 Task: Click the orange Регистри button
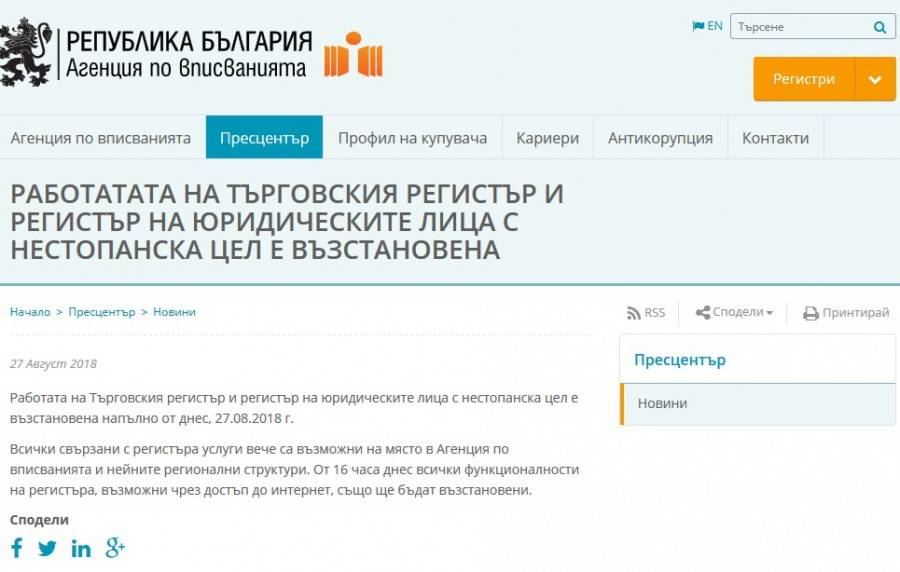point(803,80)
